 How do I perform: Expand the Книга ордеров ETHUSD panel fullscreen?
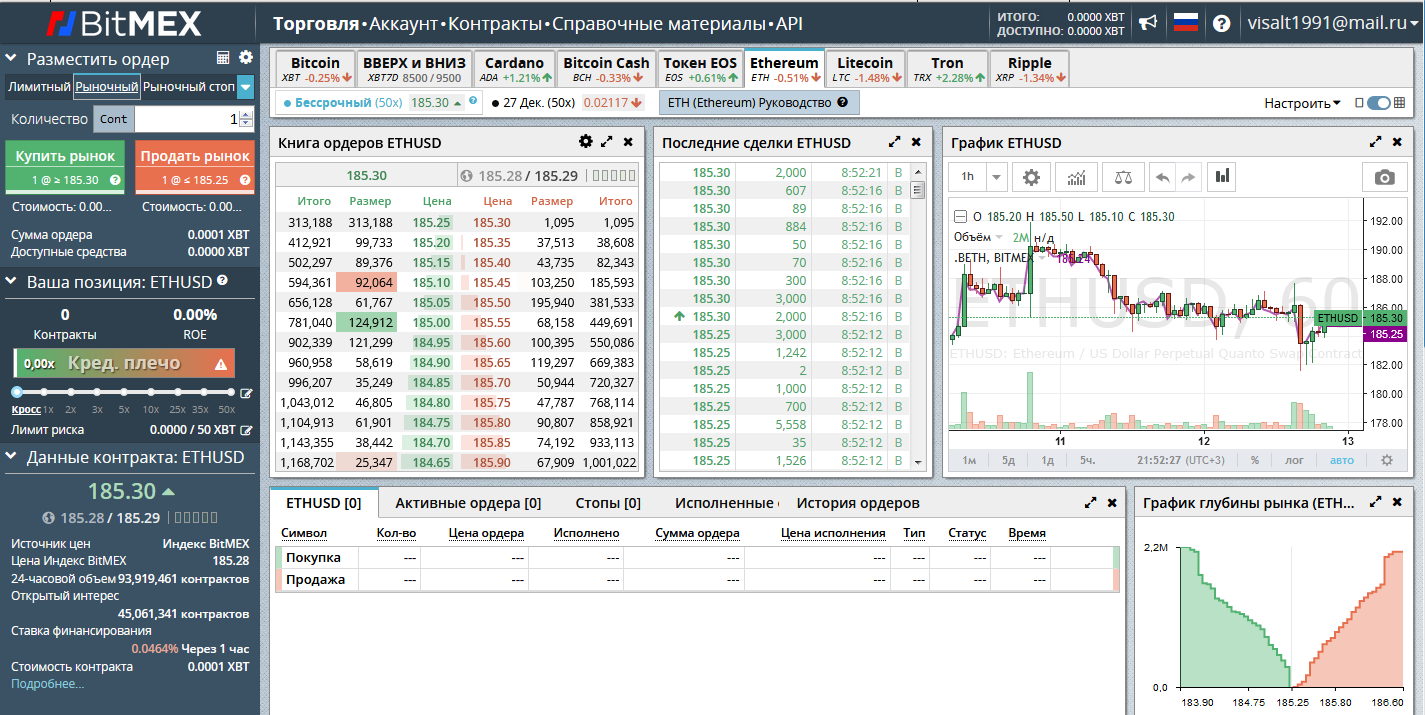pyautogui.click(x=607, y=142)
